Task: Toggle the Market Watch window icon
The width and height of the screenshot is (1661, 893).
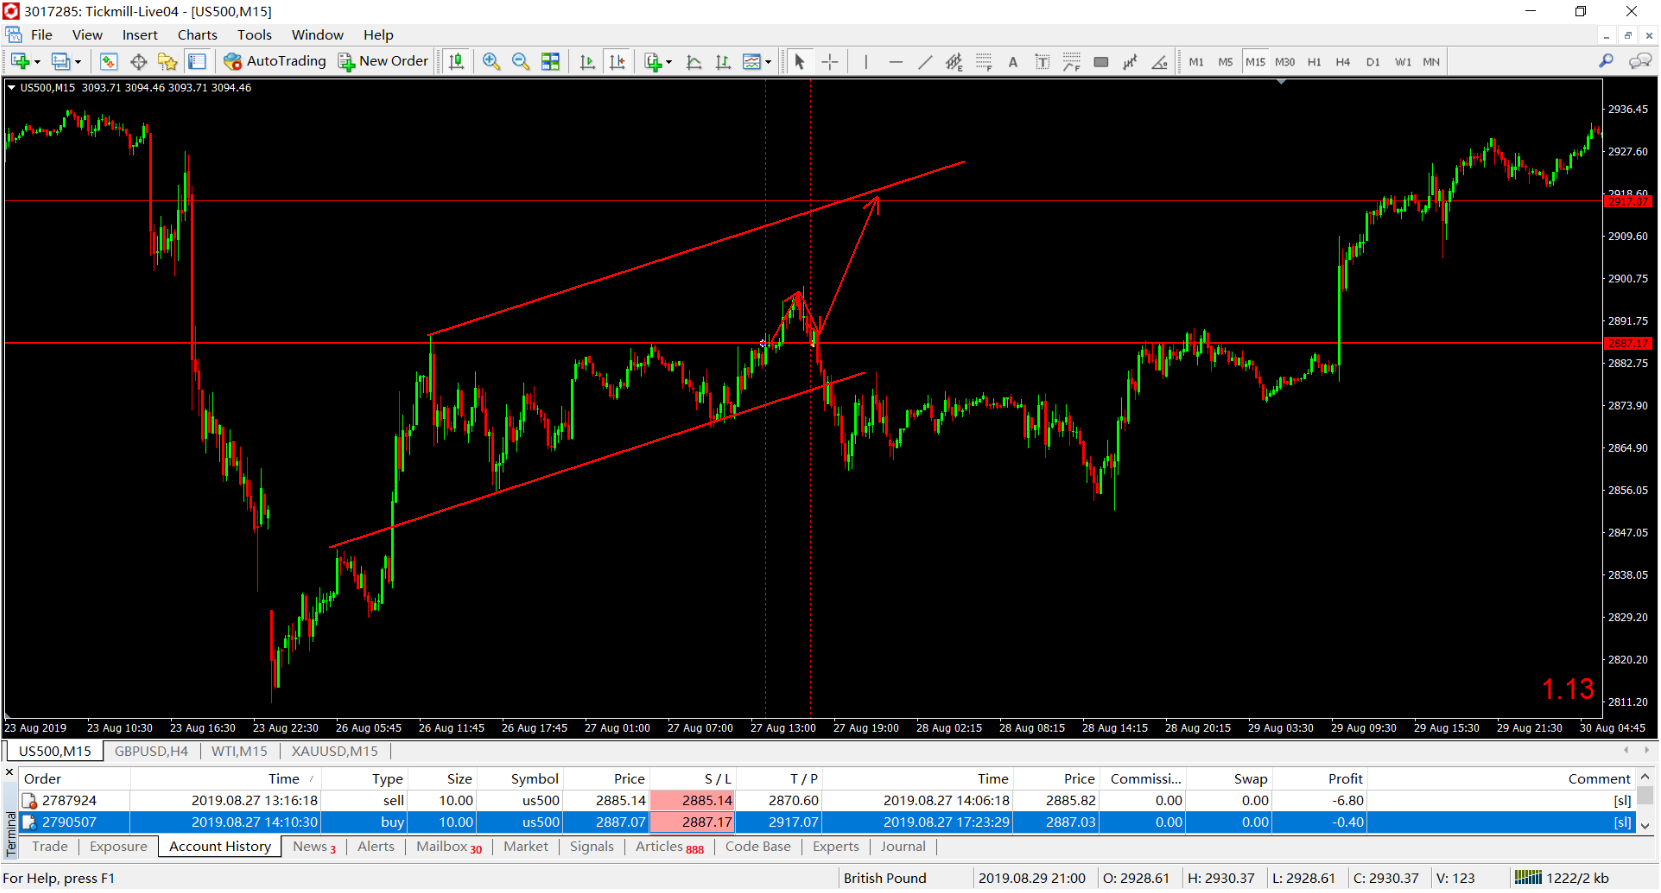Action: tap(109, 62)
